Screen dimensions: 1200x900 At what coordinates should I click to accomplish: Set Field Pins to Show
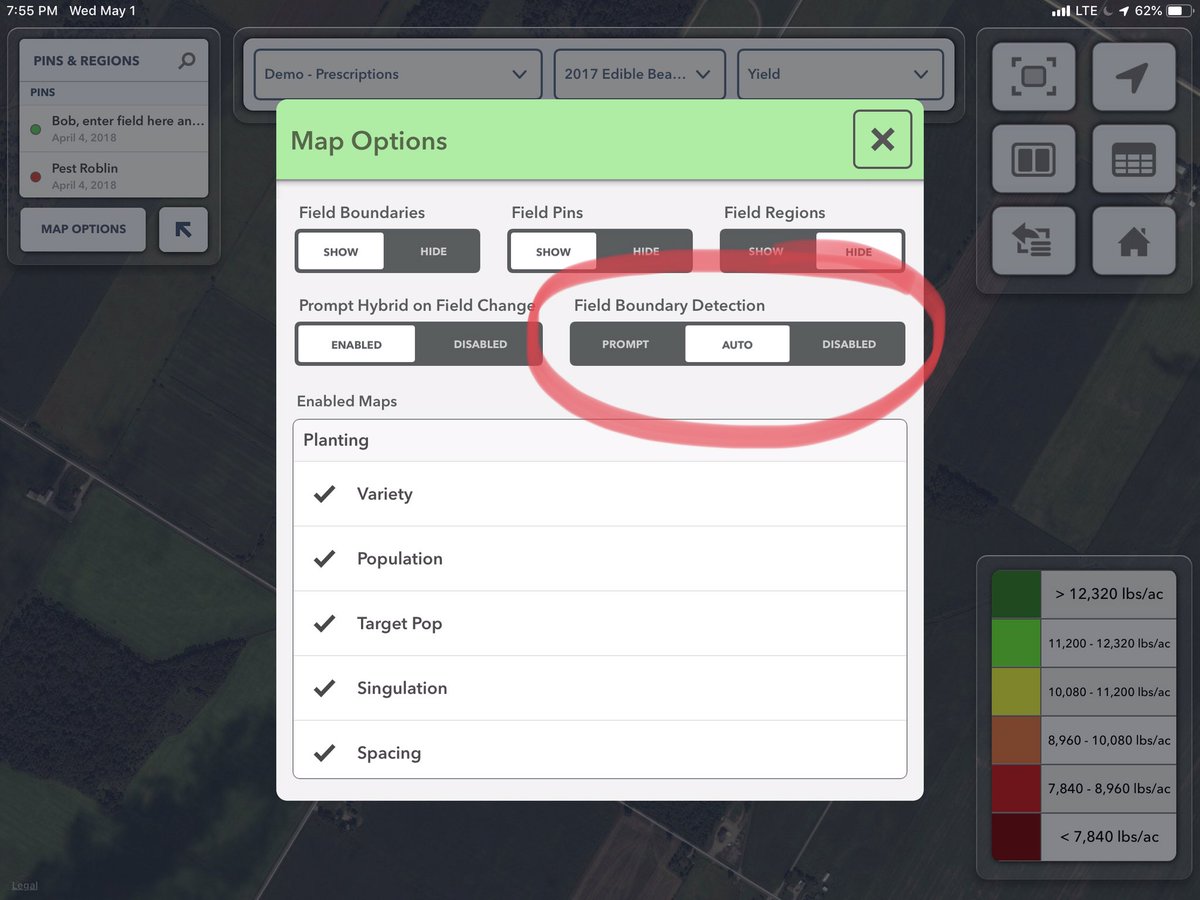pos(553,252)
